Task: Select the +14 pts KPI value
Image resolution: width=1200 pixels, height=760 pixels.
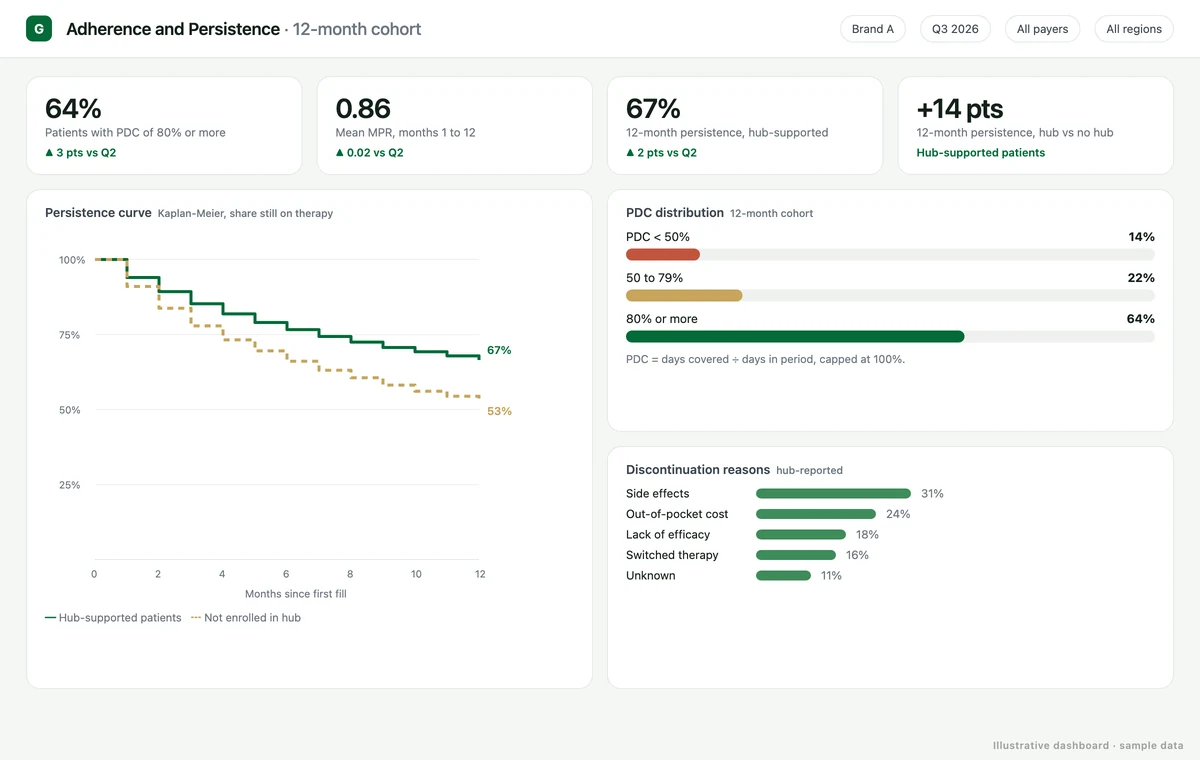Action: pos(960,108)
